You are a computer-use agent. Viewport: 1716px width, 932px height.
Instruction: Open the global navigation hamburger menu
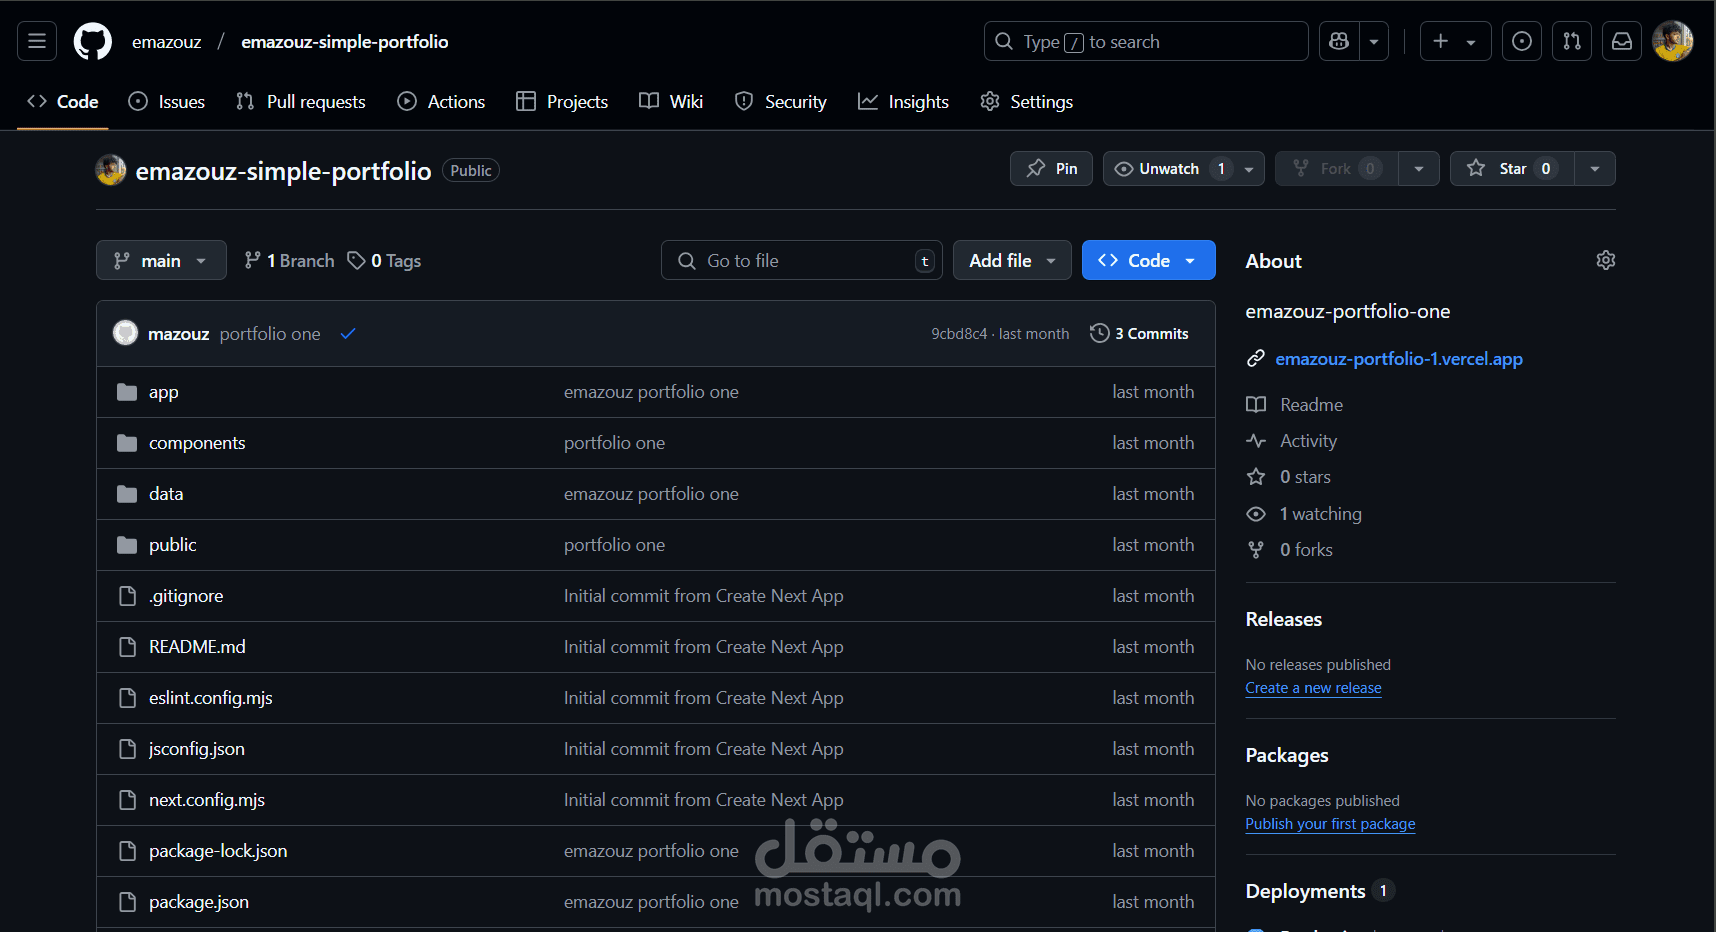[37, 41]
